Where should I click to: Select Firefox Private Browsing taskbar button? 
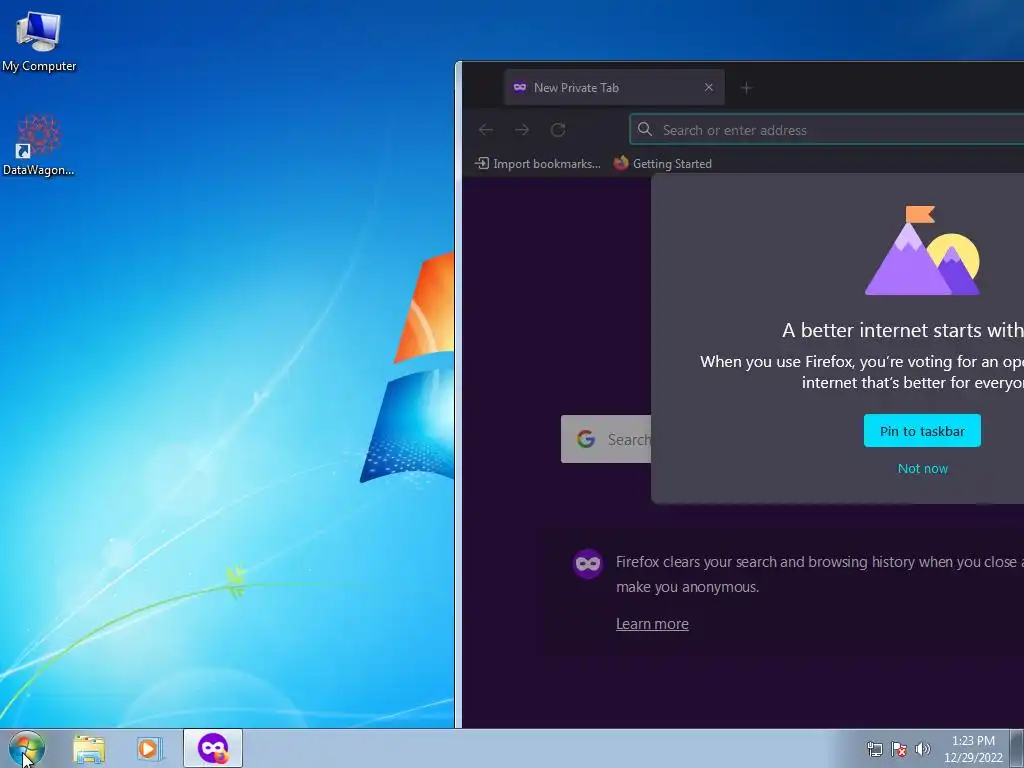213,748
